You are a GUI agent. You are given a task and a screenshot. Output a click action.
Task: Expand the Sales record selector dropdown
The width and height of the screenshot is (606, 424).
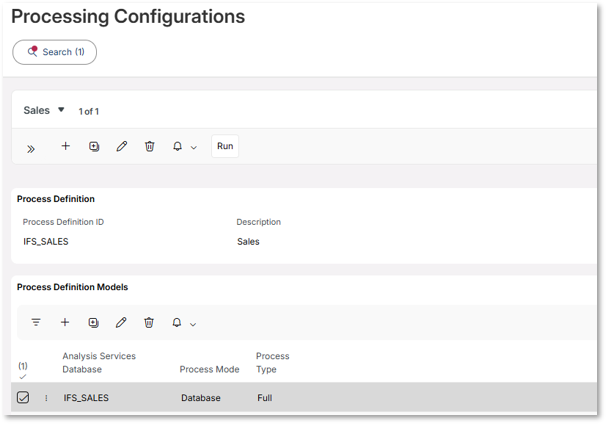tap(44, 111)
